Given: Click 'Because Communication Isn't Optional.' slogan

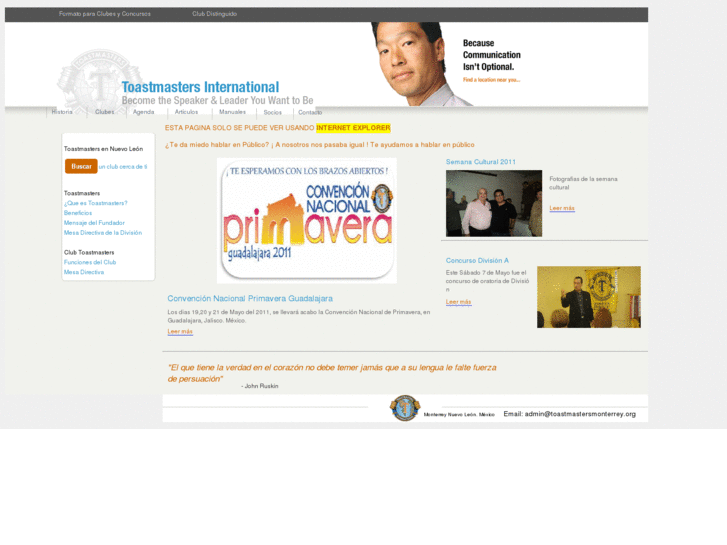Looking at the screenshot, I should click(491, 55).
